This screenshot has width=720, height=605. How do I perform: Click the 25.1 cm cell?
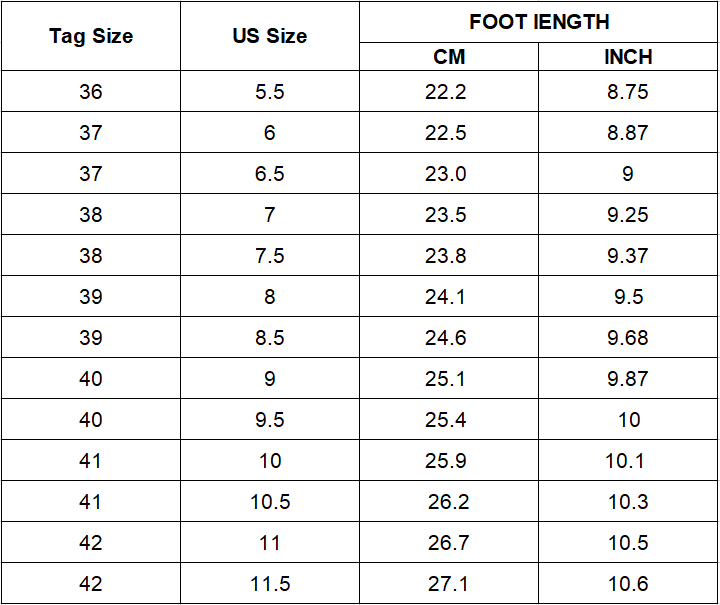click(x=446, y=379)
